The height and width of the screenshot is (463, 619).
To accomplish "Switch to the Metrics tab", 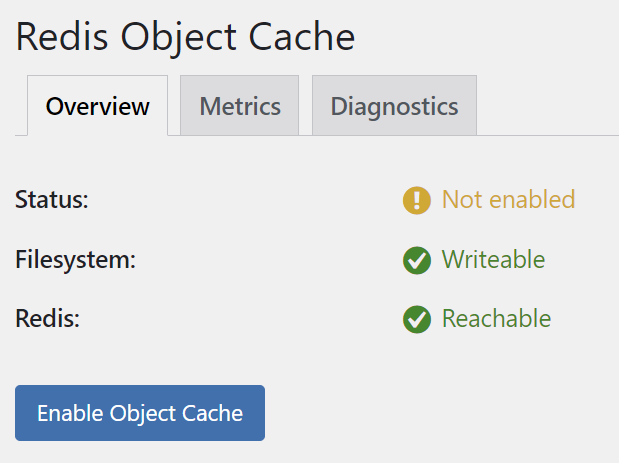I will 240,106.
